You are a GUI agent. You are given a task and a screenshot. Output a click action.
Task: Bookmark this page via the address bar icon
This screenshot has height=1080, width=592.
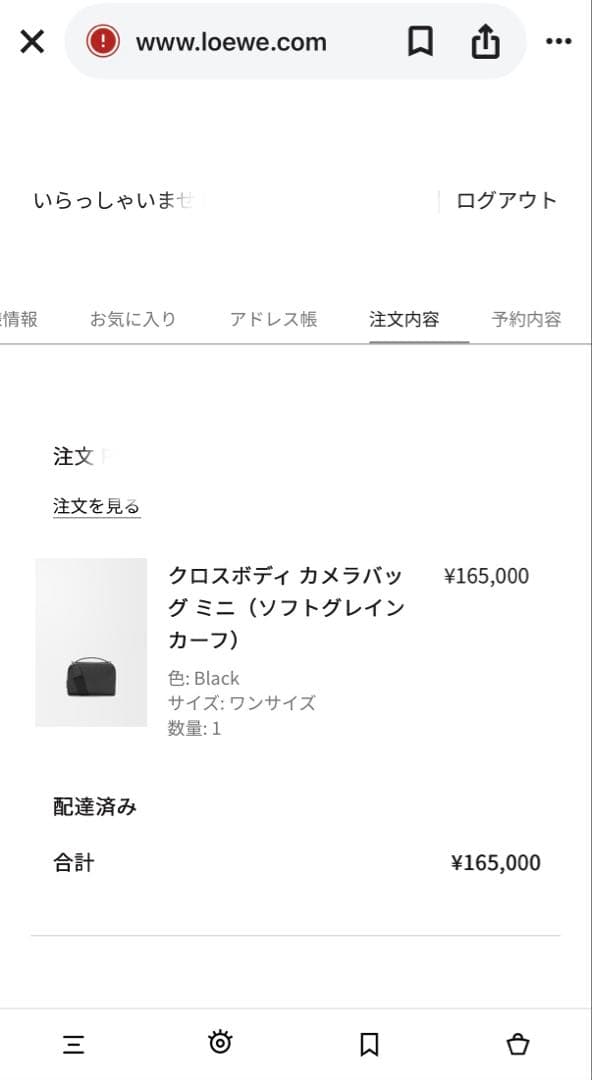(420, 41)
